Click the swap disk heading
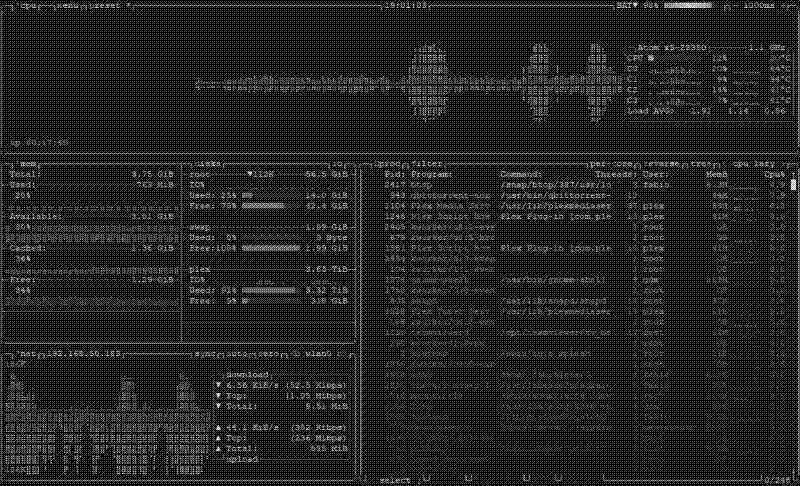The width and height of the screenshot is (800, 486). coord(199,227)
